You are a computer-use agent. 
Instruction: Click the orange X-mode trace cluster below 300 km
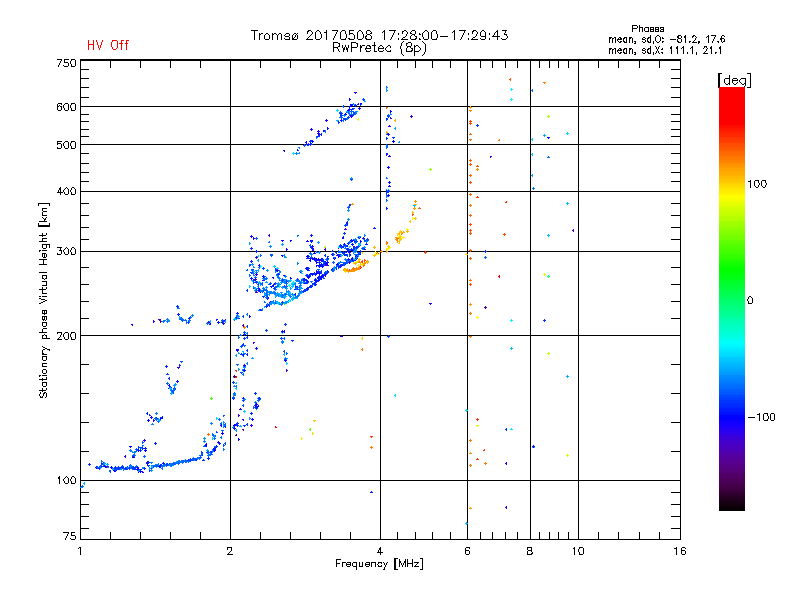point(356,266)
